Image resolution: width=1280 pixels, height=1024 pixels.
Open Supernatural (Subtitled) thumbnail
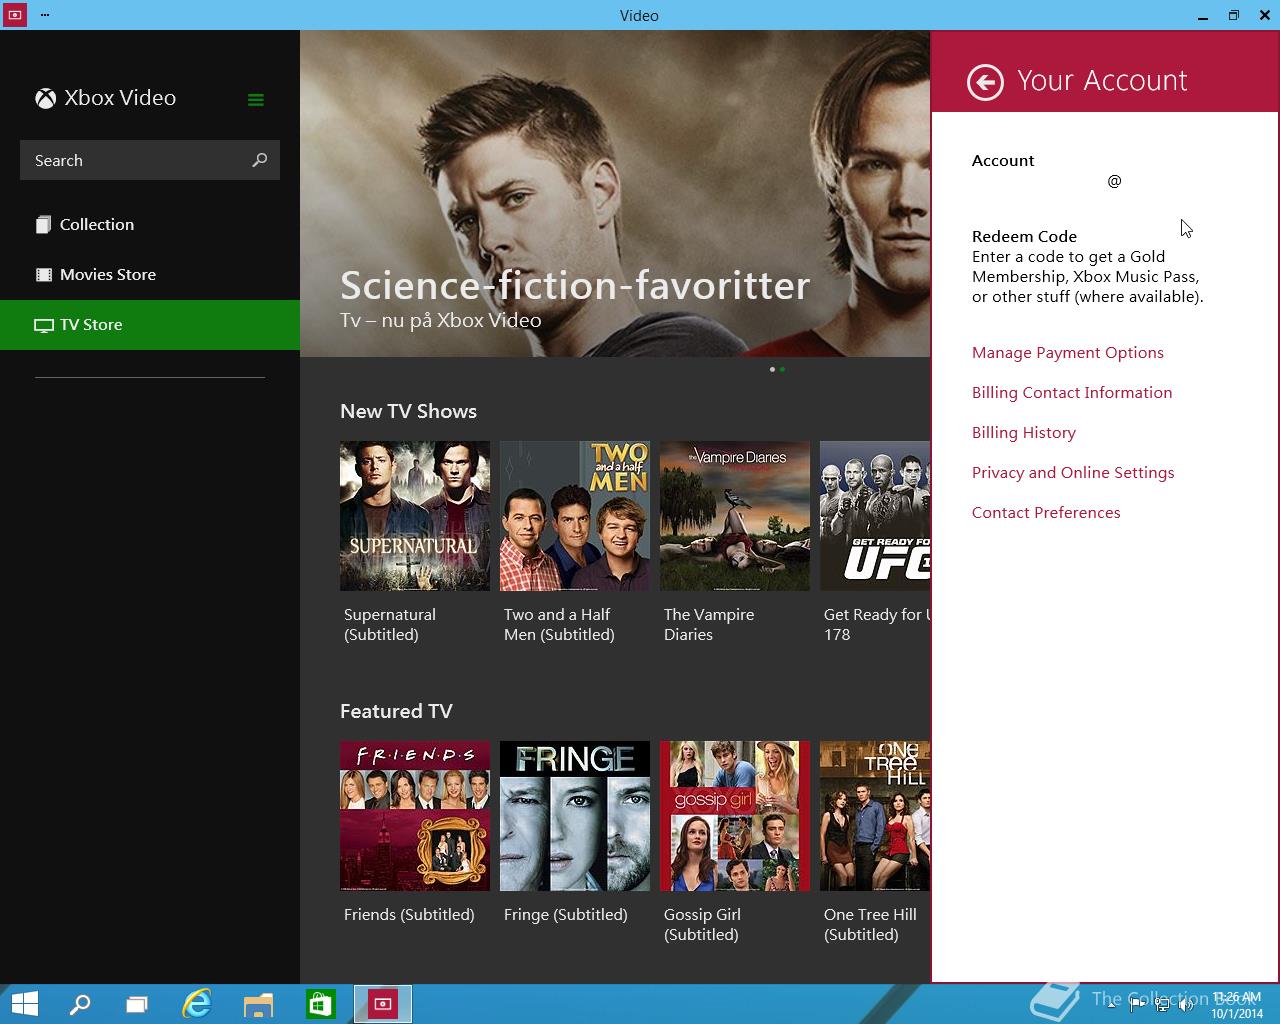tap(415, 516)
